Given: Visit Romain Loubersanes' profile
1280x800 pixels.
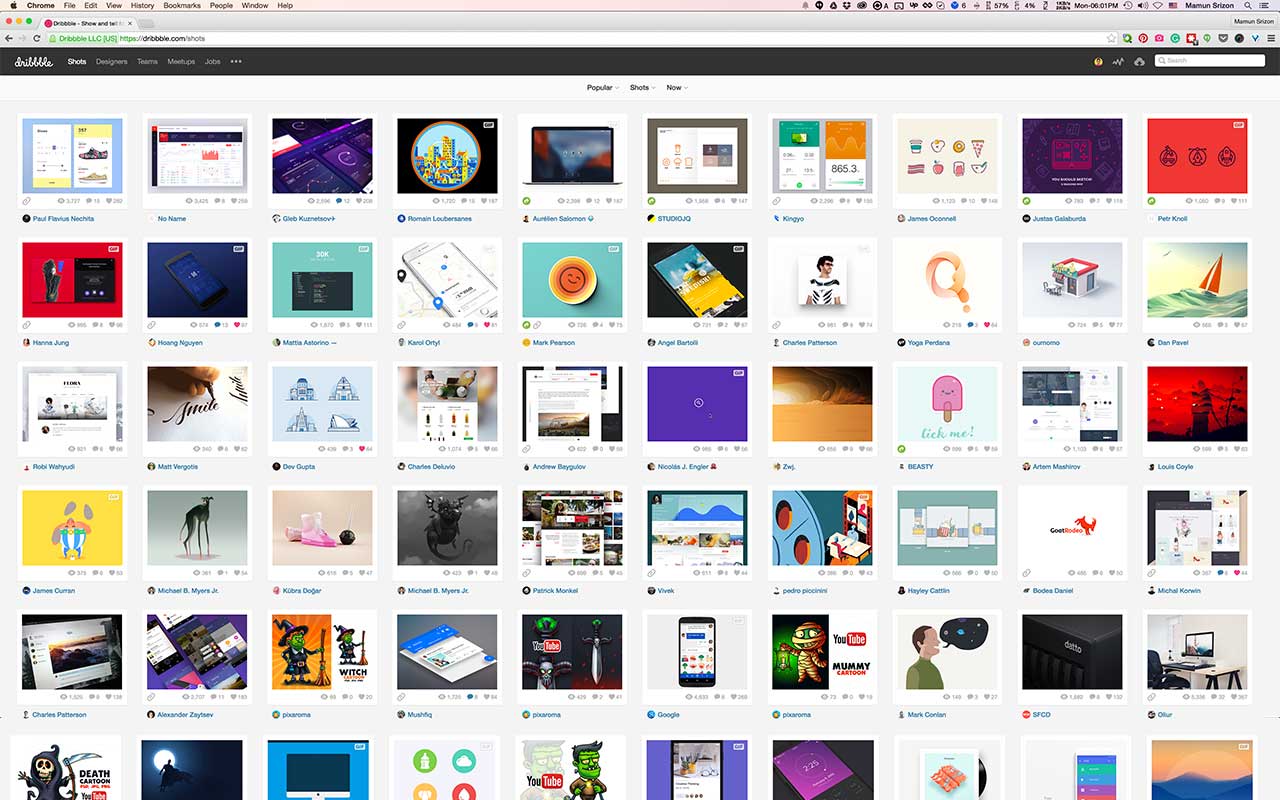Looking at the screenshot, I should (440, 218).
